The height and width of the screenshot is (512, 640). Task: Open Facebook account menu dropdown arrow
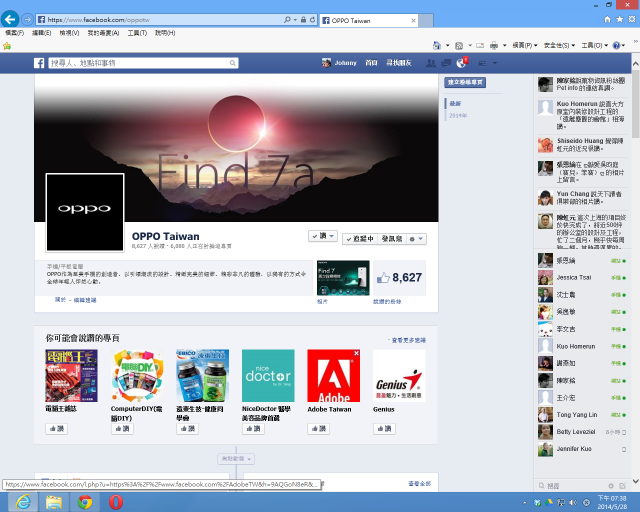(495, 63)
